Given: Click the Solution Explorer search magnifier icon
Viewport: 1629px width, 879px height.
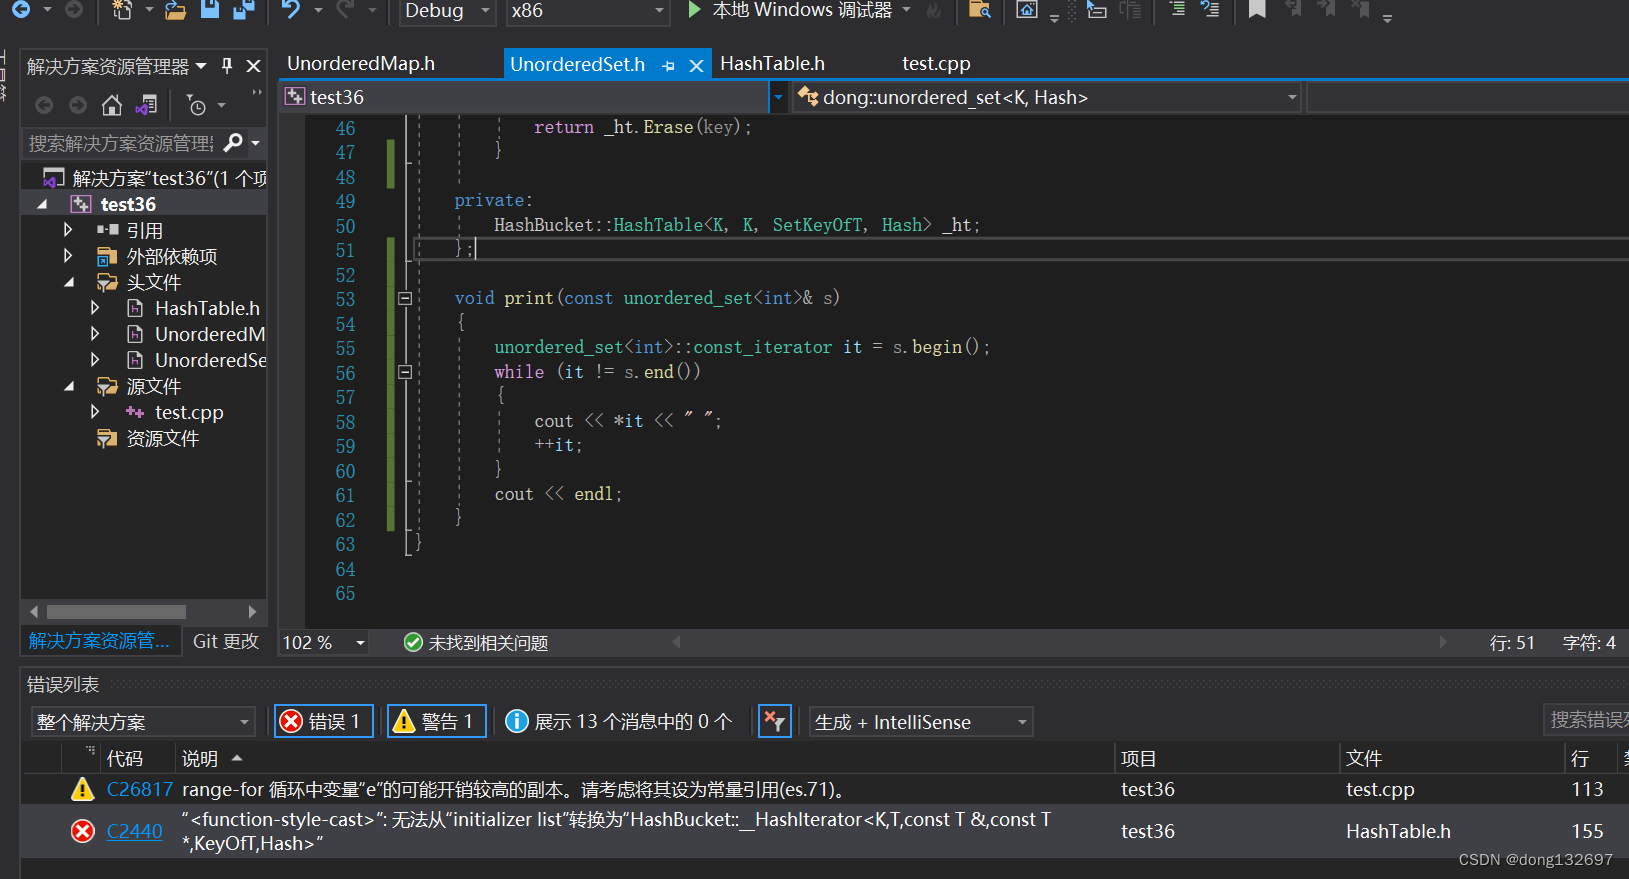Looking at the screenshot, I should click(x=233, y=143).
